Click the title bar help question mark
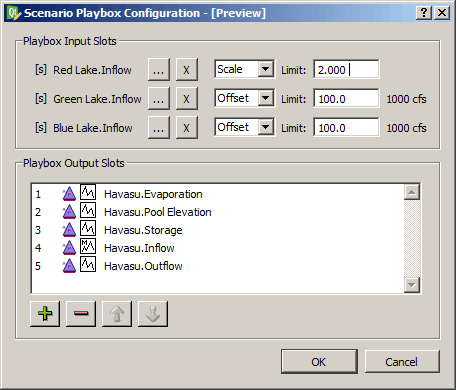Viewport: 456px width, 390px height. click(x=424, y=13)
